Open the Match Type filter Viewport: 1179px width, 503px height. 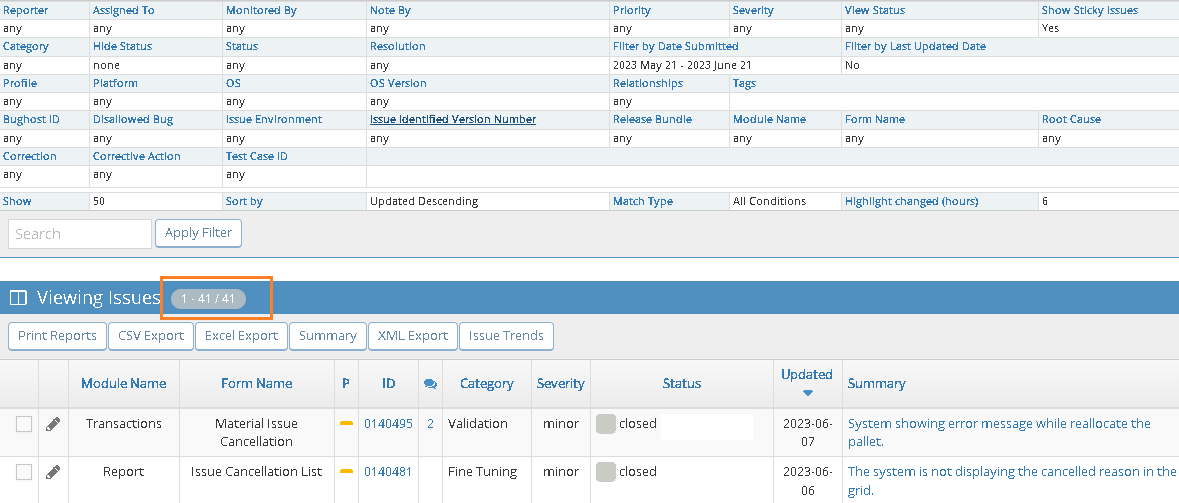coord(643,202)
